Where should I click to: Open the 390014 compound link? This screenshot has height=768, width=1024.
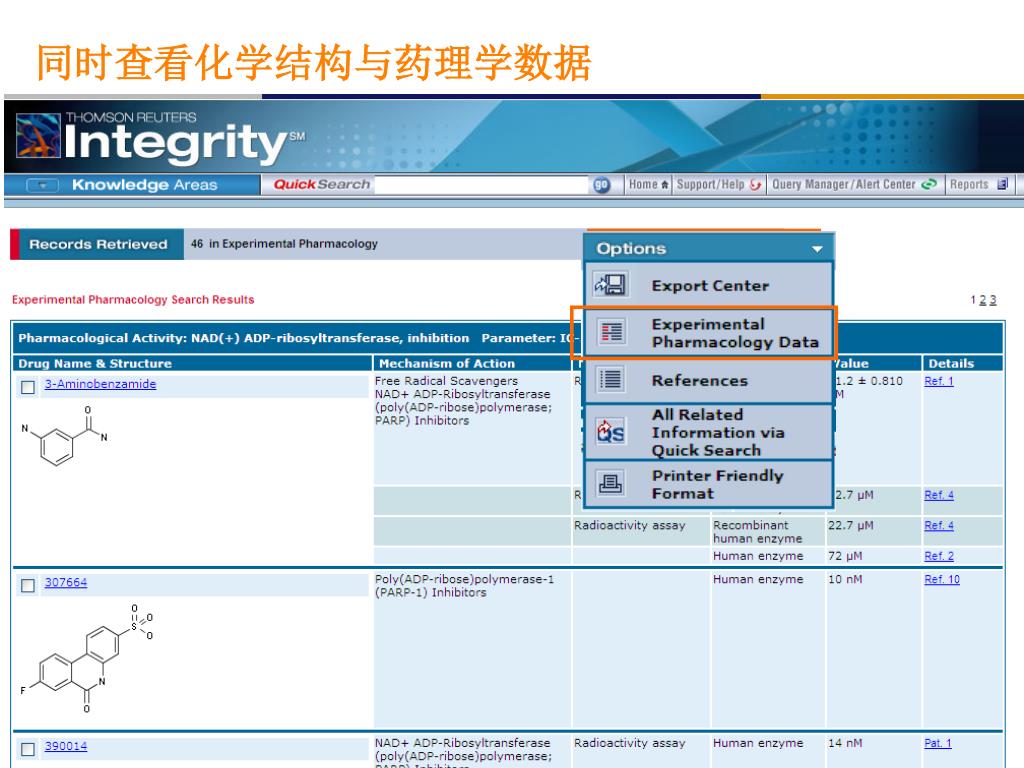[x=66, y=746]
